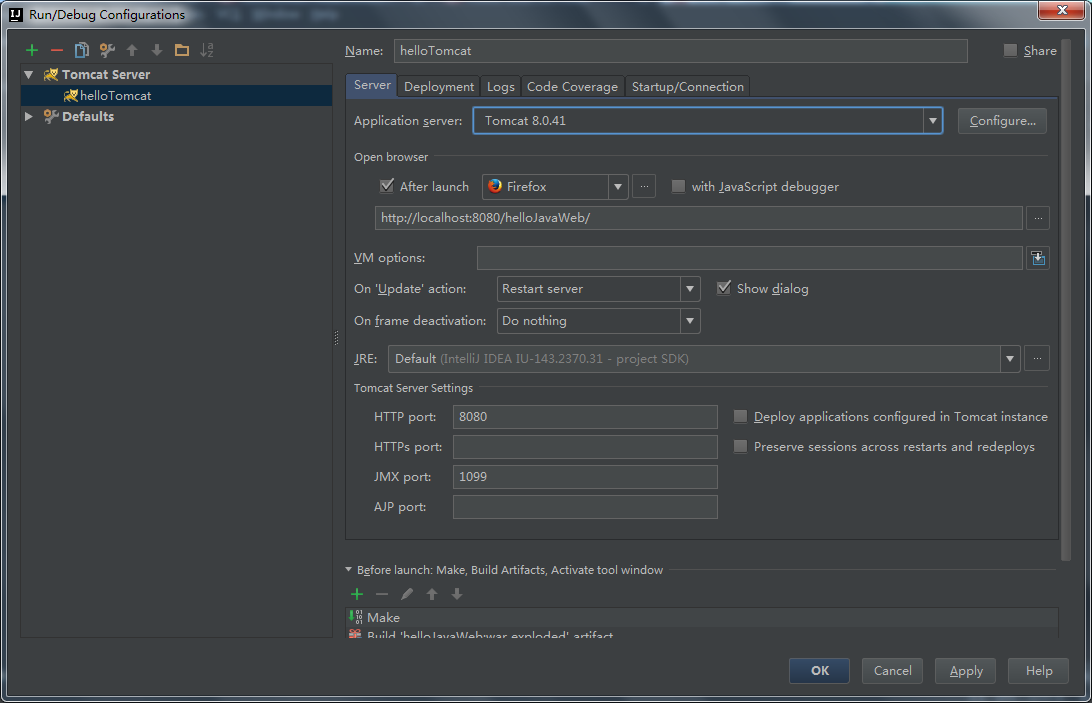Image resolution: width=1092 pixels, height=703 pixels.
Task: Click the VM options text field
Action: click(749, 258)
